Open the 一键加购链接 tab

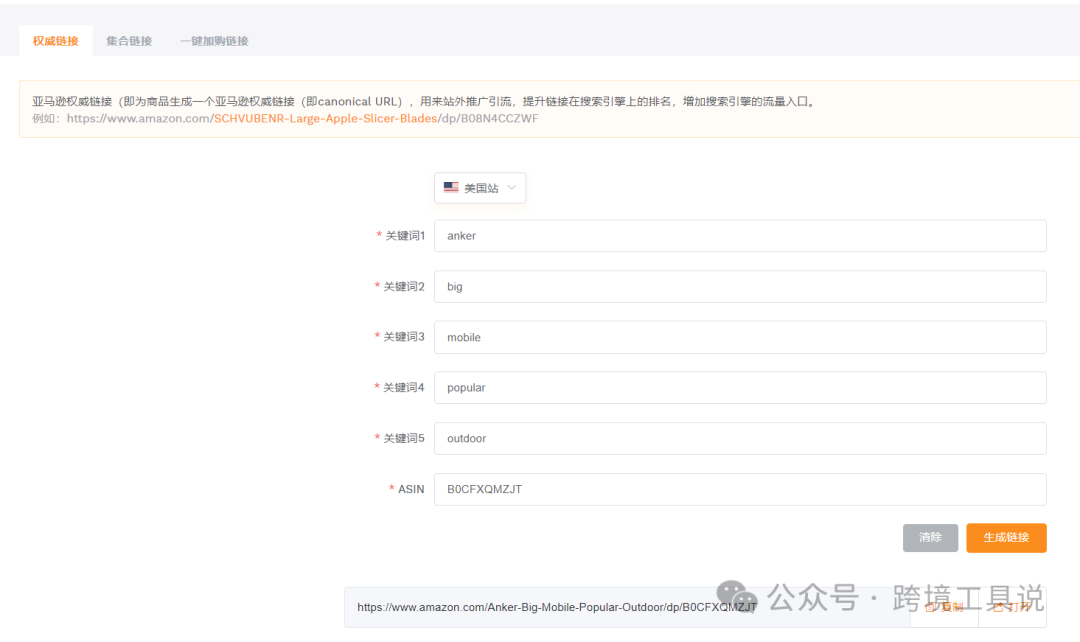[214, 41]
